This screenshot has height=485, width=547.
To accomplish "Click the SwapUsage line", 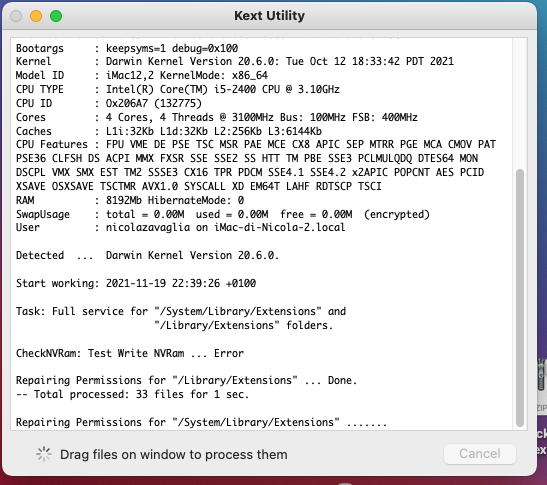I will point(223,214).
